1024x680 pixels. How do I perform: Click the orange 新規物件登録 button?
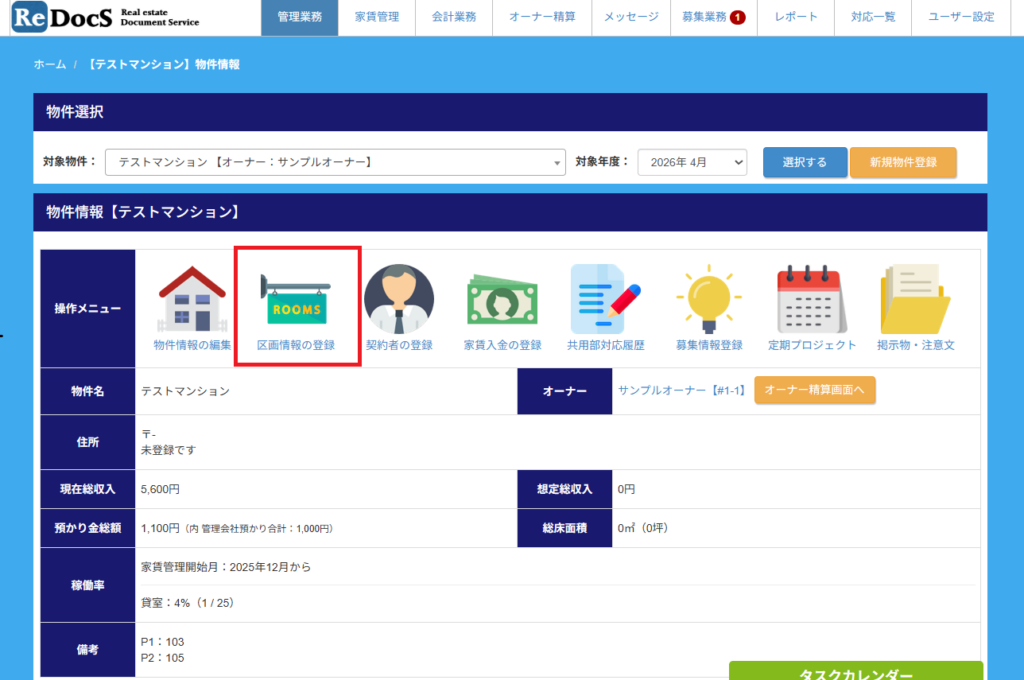point(903,162)
